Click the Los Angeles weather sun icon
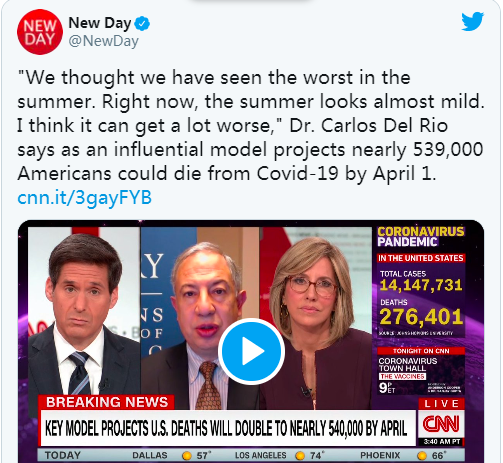503x463 pixels. [300, 455]
